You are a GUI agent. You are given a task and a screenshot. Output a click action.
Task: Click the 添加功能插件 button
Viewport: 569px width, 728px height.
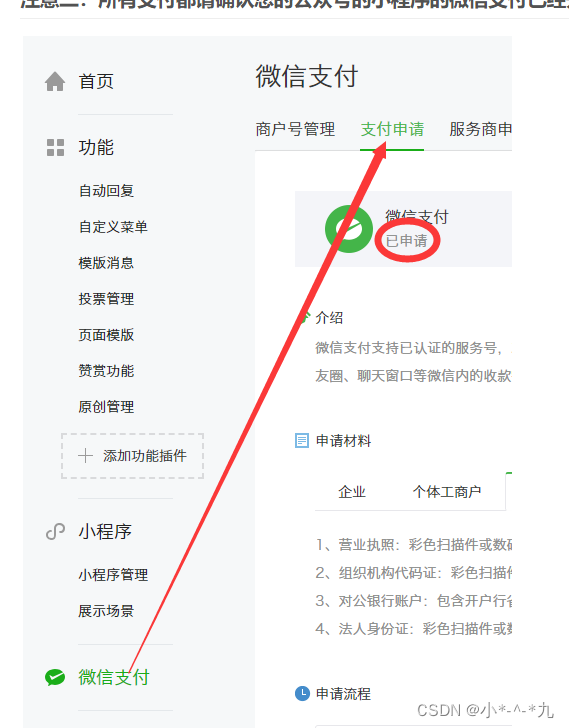(132, 456)
